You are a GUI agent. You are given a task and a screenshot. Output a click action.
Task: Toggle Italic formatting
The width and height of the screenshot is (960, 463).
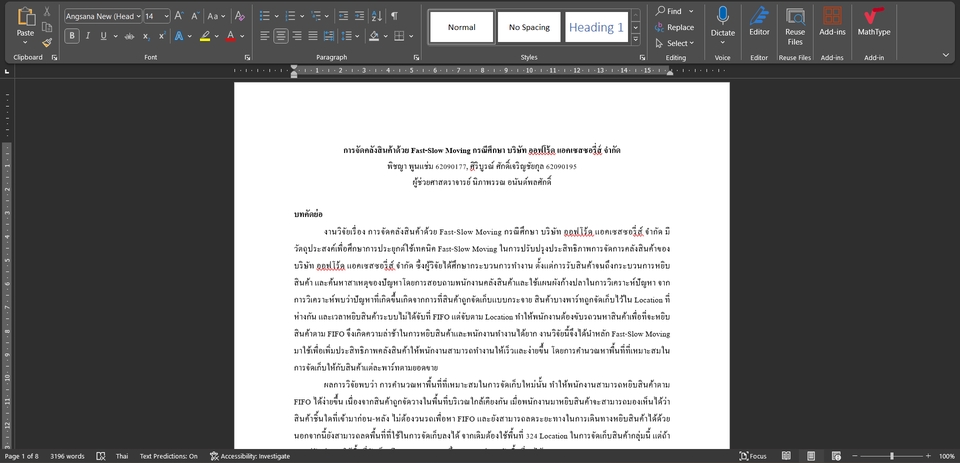click(88, 37)
